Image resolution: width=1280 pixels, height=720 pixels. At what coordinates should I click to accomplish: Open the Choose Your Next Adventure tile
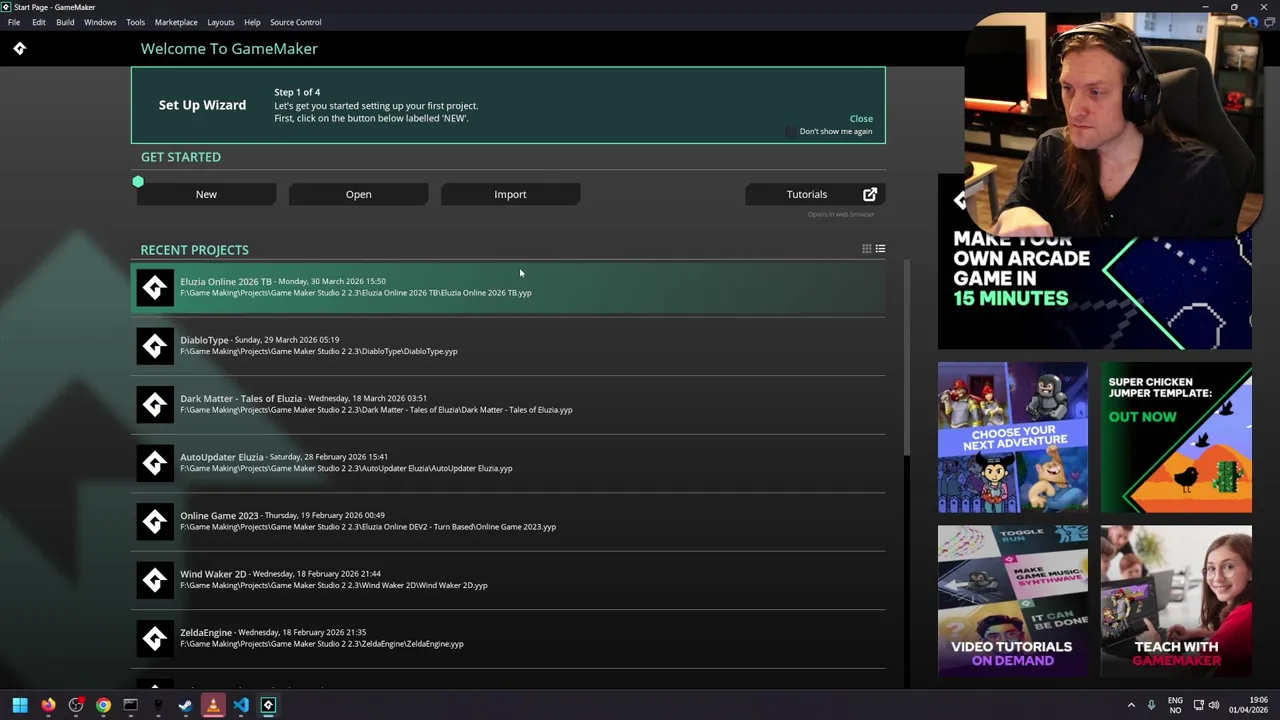tap(1013, 438)
